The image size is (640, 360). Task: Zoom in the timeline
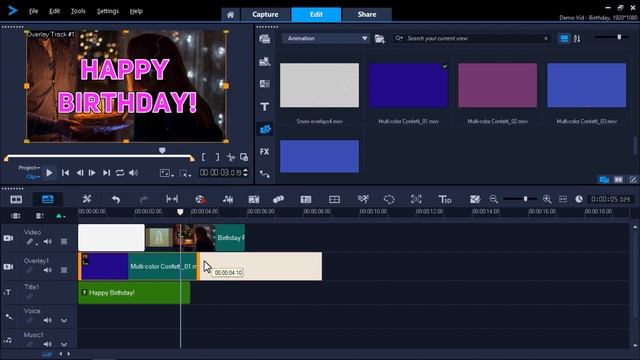click(547, 199)
